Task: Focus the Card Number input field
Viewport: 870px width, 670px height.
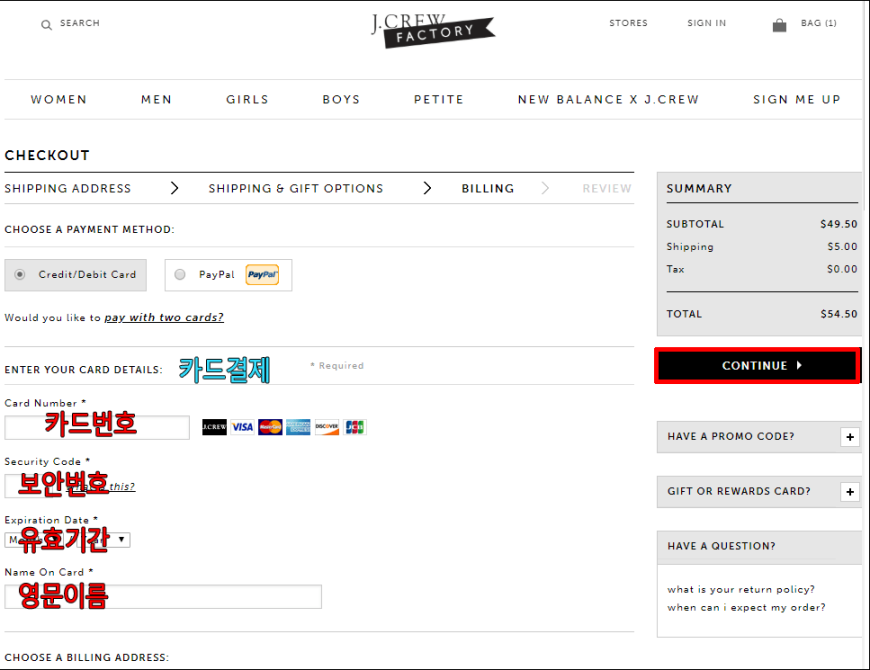Action: pyautogui.click(x=97, y=428)
